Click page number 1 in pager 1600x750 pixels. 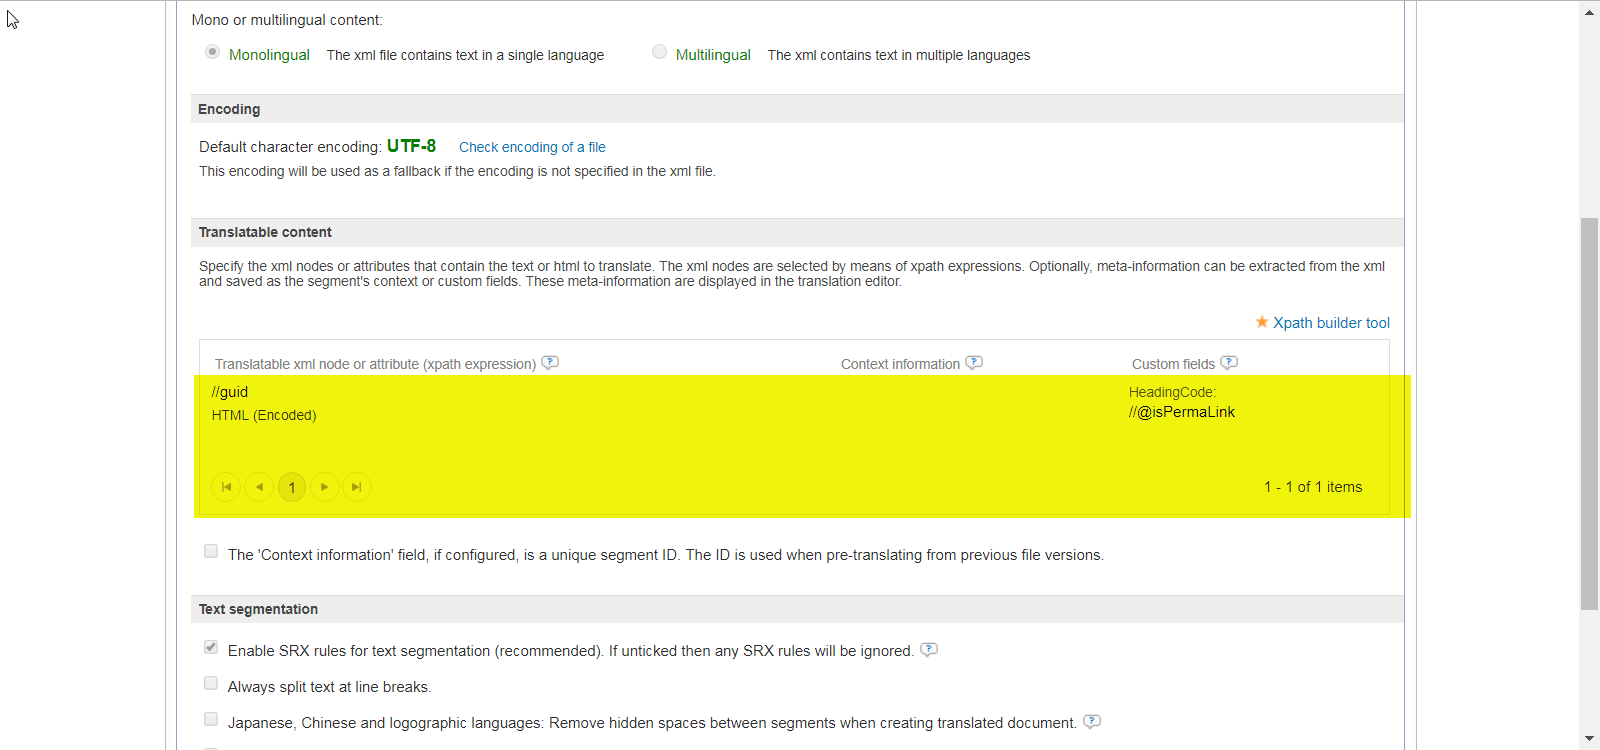[x=292, y=487]
